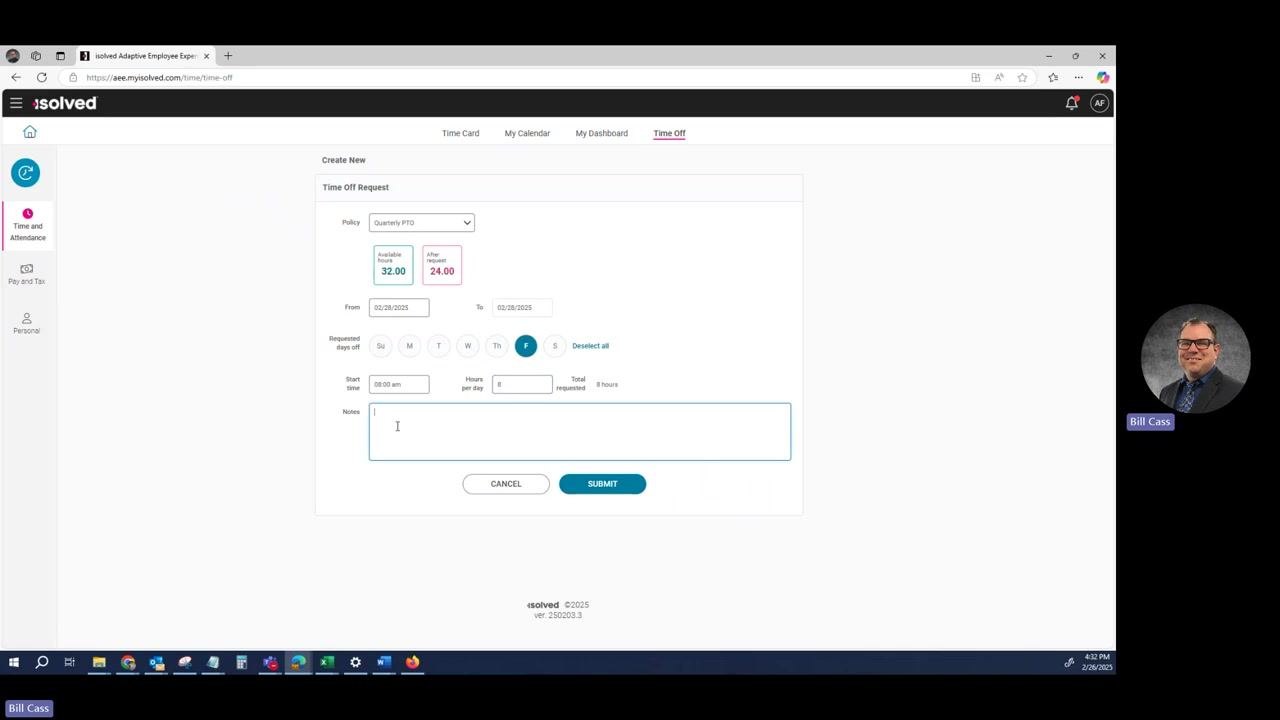Viewport: 1280px width, 720px height.
Task: Click the Hours per day field
Action: click(522, 384)
